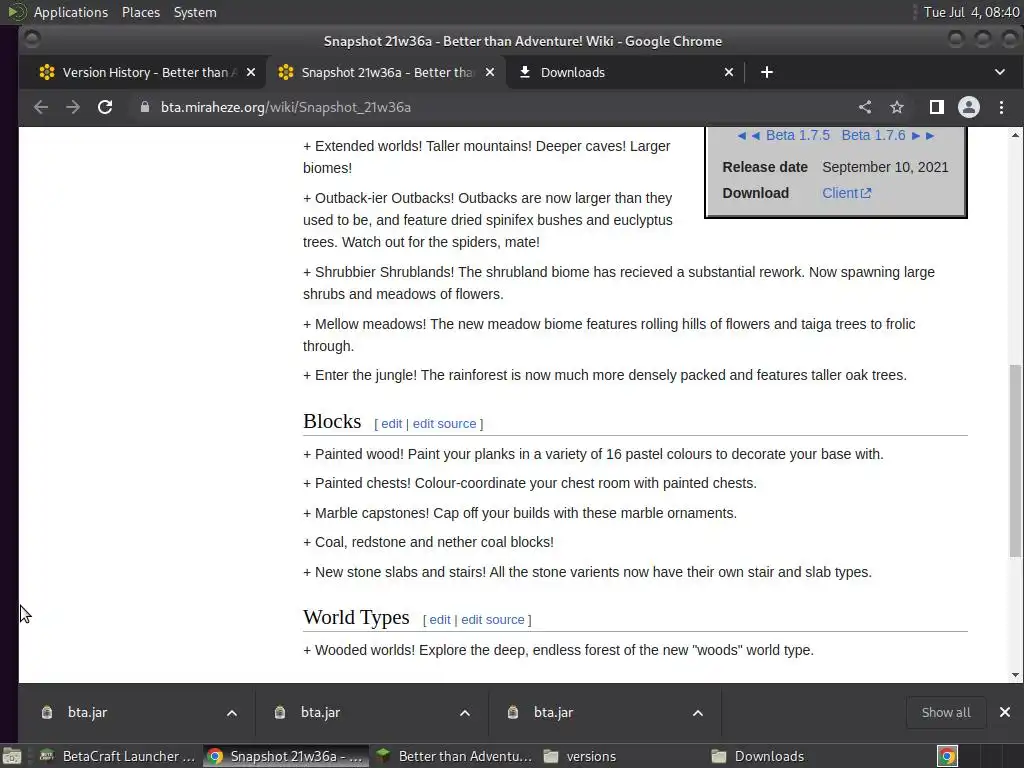Image resolution: width=1024 pixels, height=768 pixels.
Task: Click the World Types section heading
Action: click(356, 617)
